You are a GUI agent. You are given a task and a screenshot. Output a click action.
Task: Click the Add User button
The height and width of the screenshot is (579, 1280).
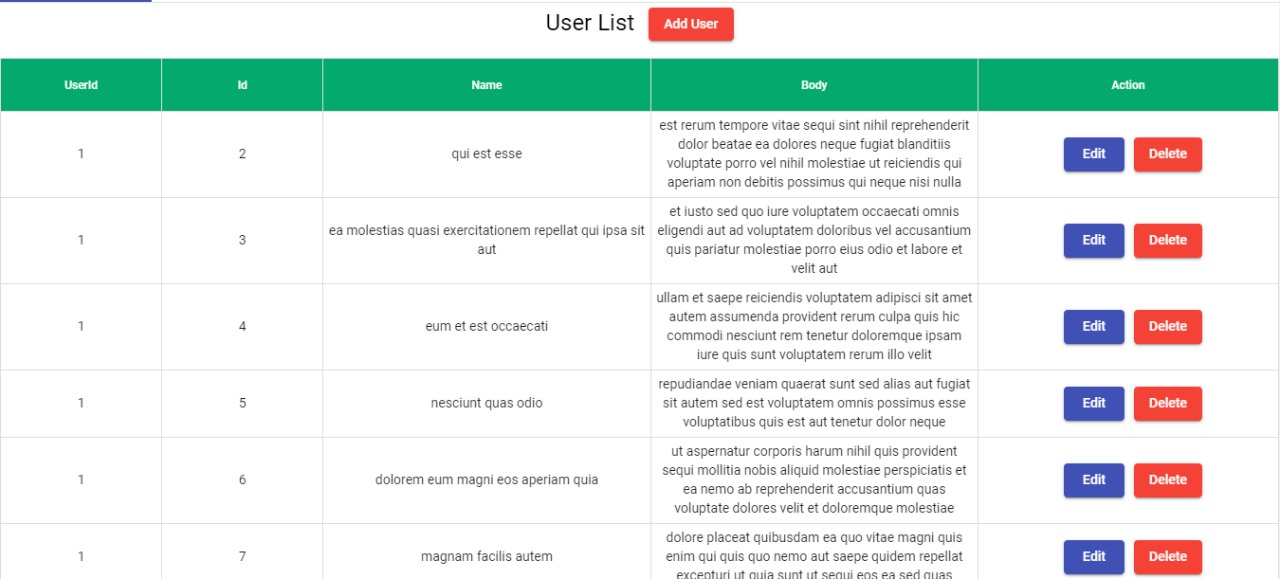click(691, 23)
